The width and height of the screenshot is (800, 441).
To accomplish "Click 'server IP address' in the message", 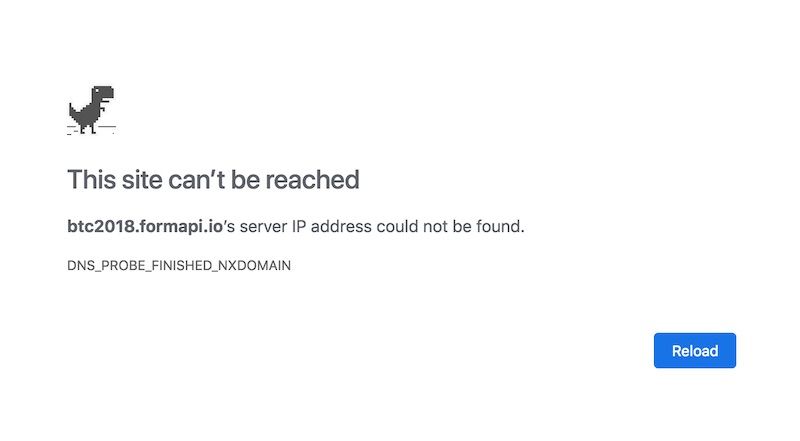I will 306,226.
